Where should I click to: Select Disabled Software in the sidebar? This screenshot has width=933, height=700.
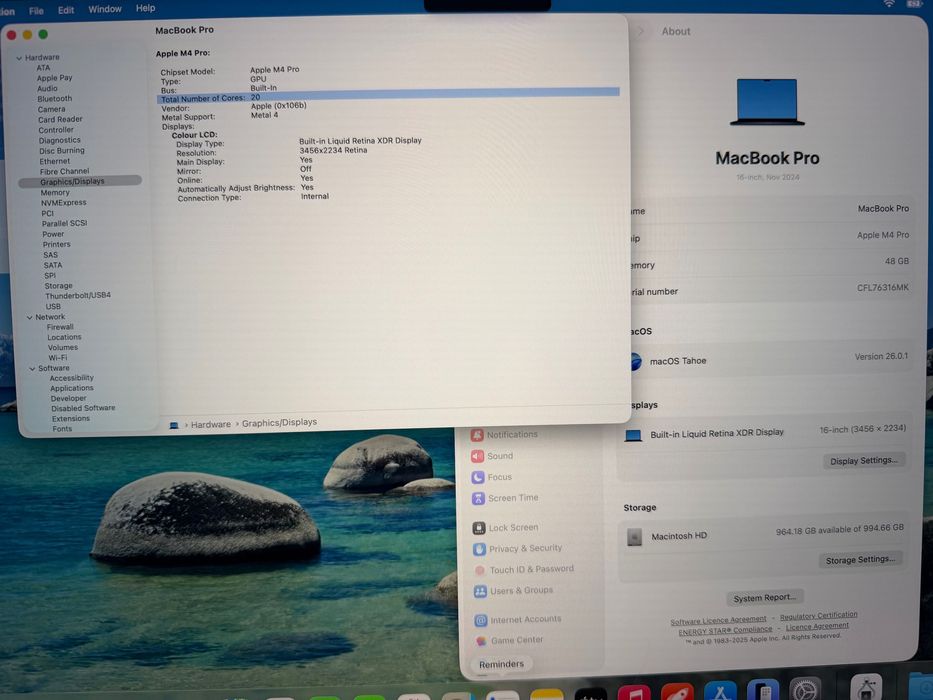click(83, 408)
